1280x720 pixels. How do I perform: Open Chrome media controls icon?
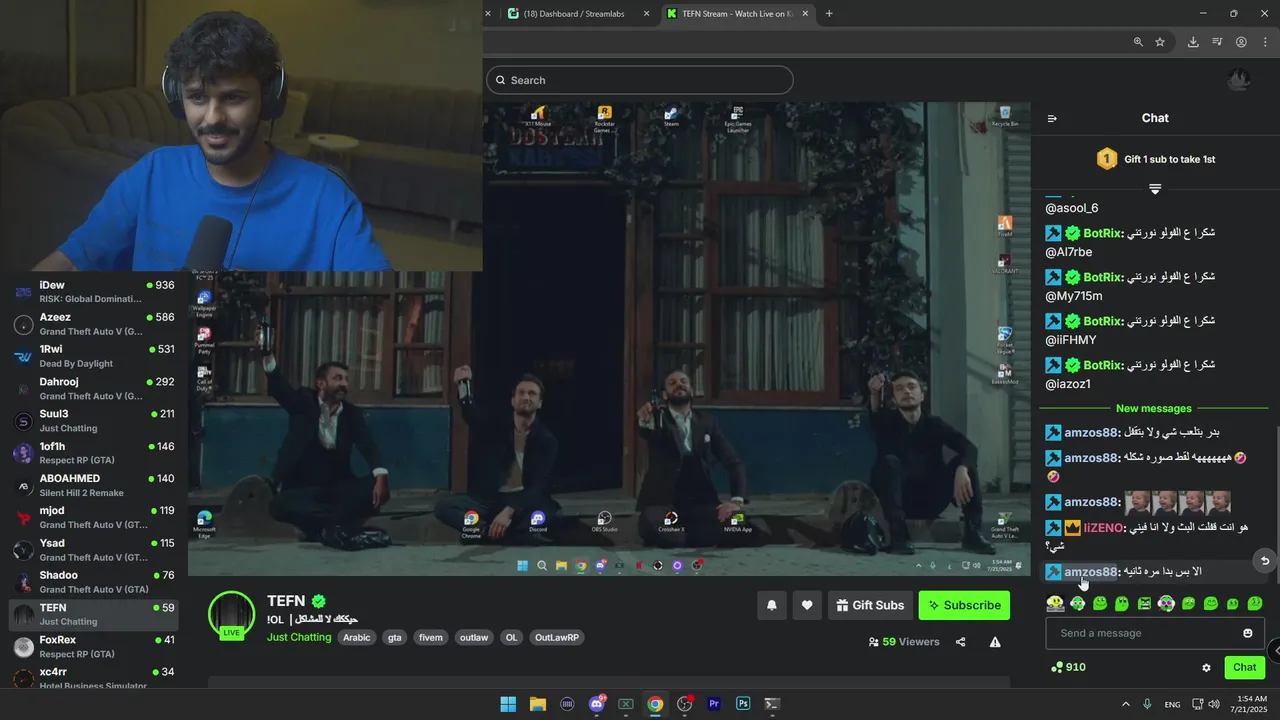click(1217, 42)
